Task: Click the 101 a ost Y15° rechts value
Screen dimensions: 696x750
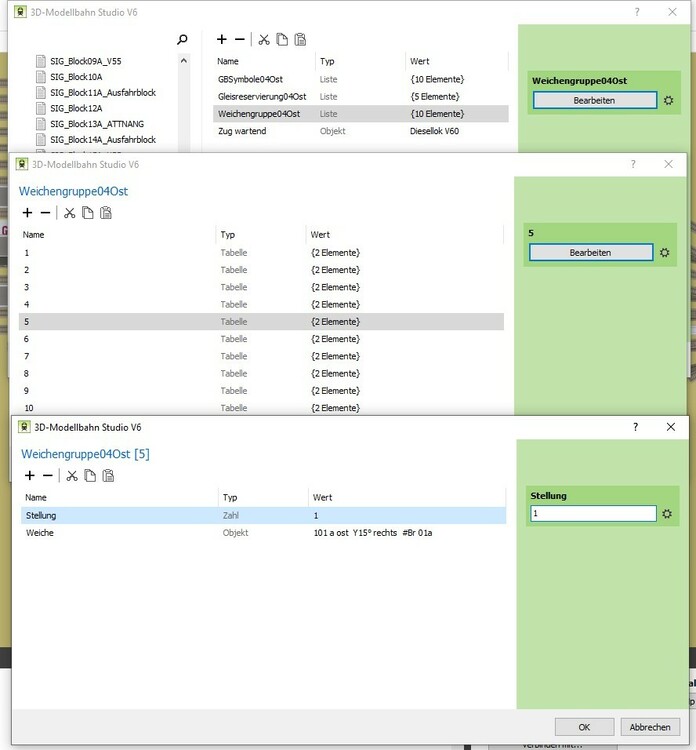Action: point(373,533)
